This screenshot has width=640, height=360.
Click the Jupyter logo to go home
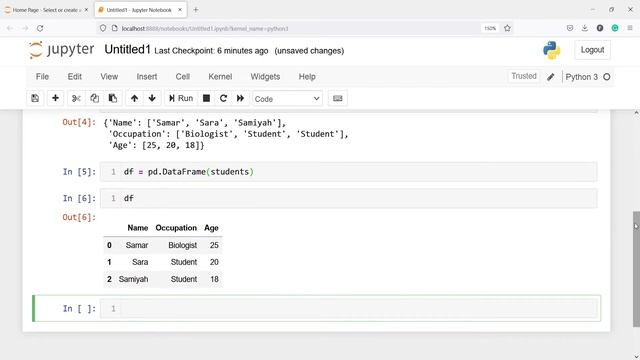click(x=62, y=50)
